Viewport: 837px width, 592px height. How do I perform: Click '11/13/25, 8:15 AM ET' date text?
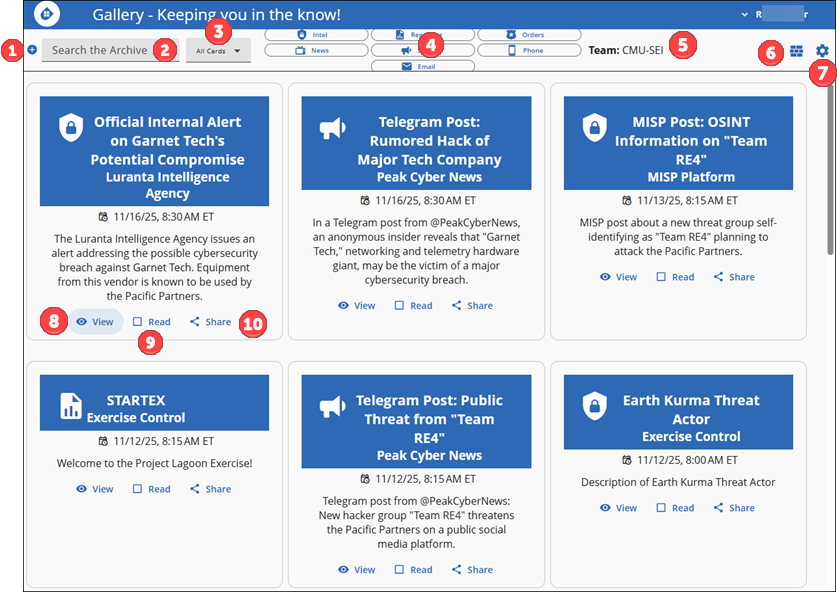click(x=688, y=201)
